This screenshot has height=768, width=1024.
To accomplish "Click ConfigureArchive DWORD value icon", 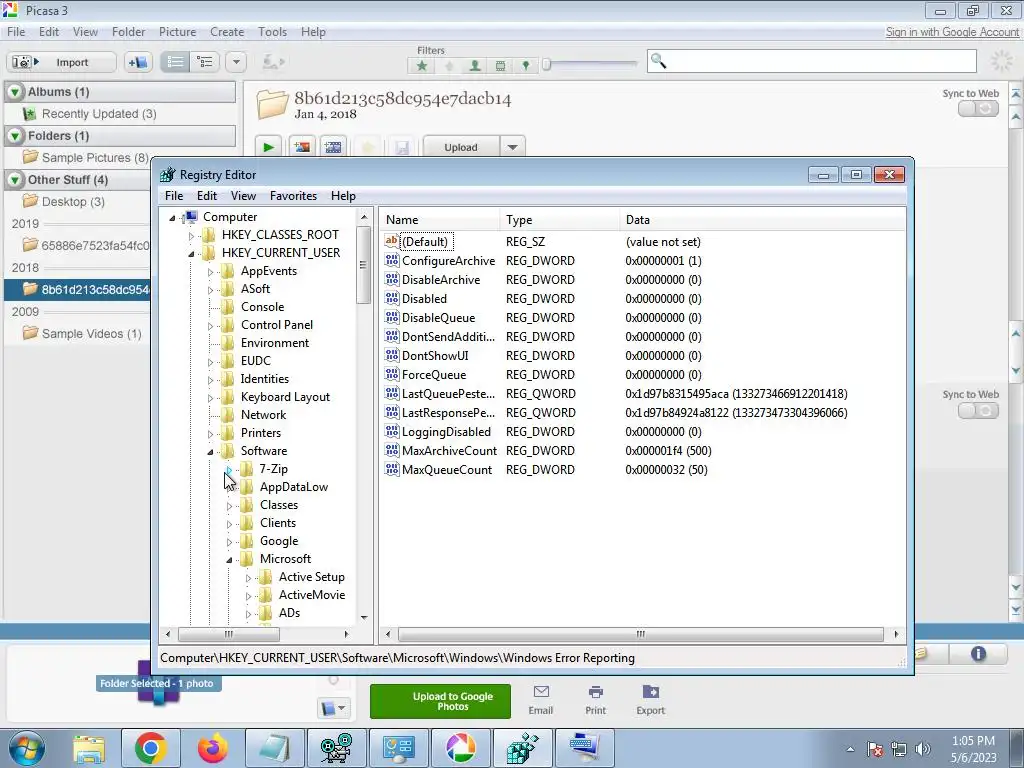I will [392, 261].
